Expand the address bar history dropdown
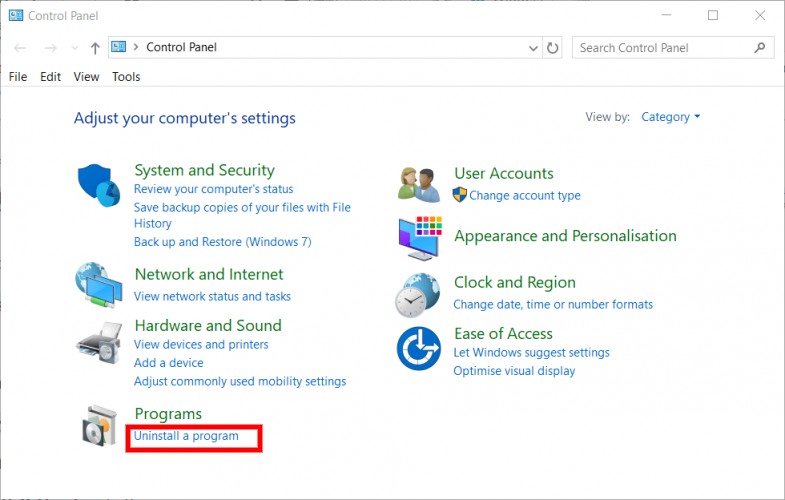785x500 pixels. point(533,48)
